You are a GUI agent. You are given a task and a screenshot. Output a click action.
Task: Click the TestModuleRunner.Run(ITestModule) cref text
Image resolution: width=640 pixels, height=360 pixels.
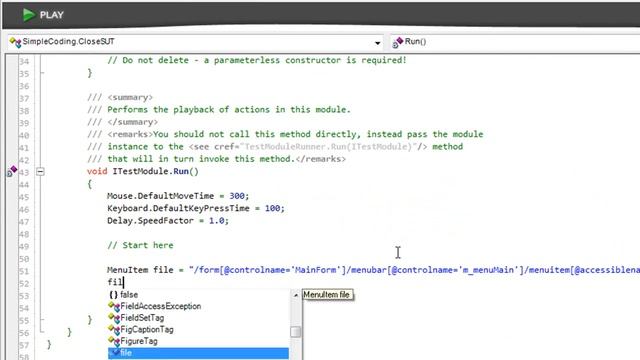click(x=328, y=147)
